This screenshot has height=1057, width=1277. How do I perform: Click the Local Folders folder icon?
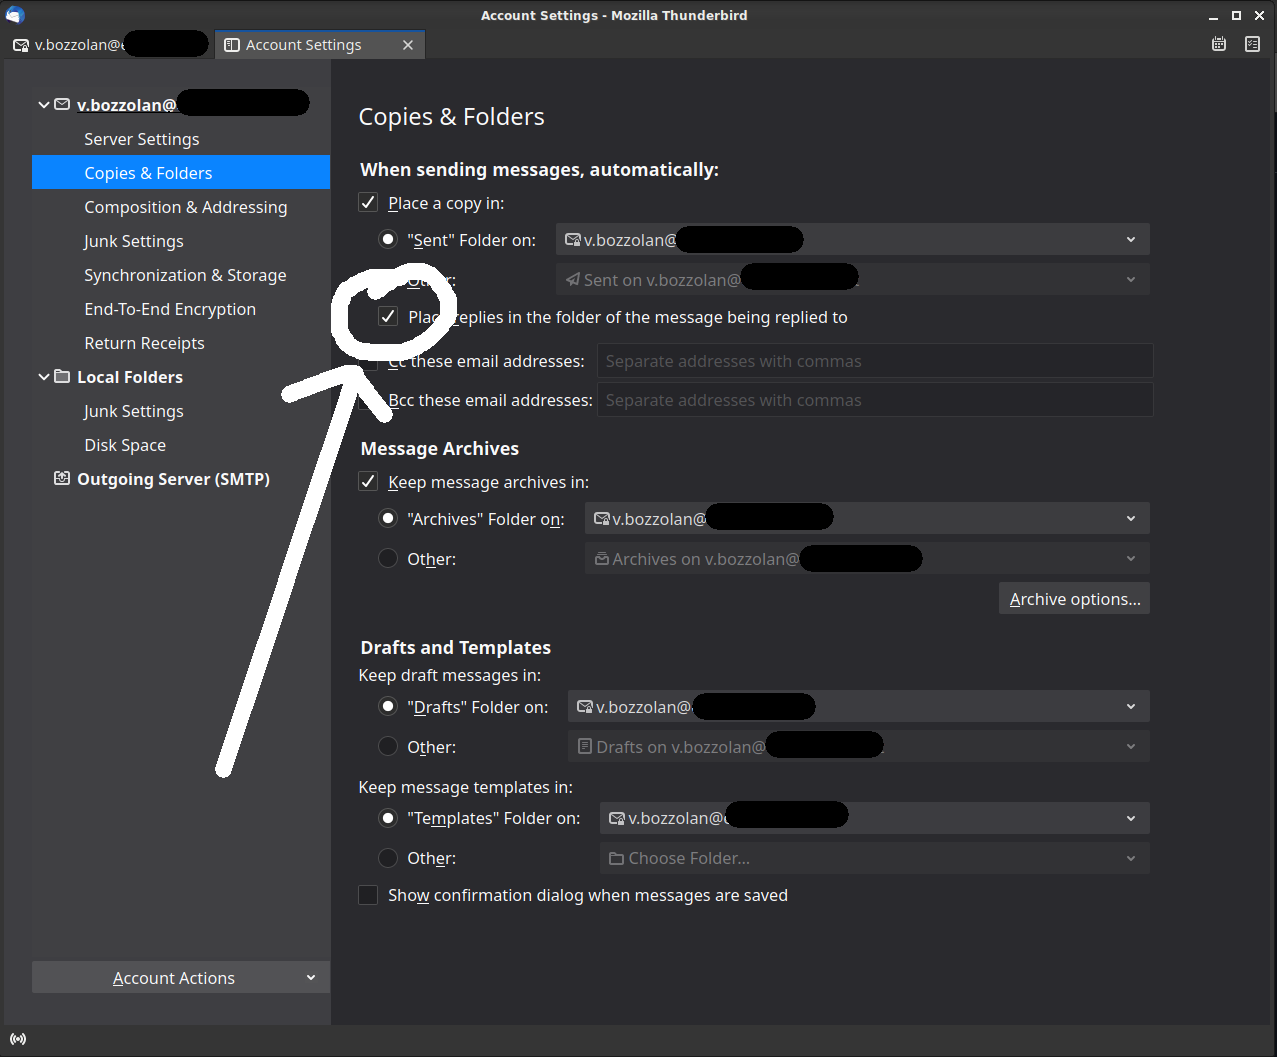(62, 376)
